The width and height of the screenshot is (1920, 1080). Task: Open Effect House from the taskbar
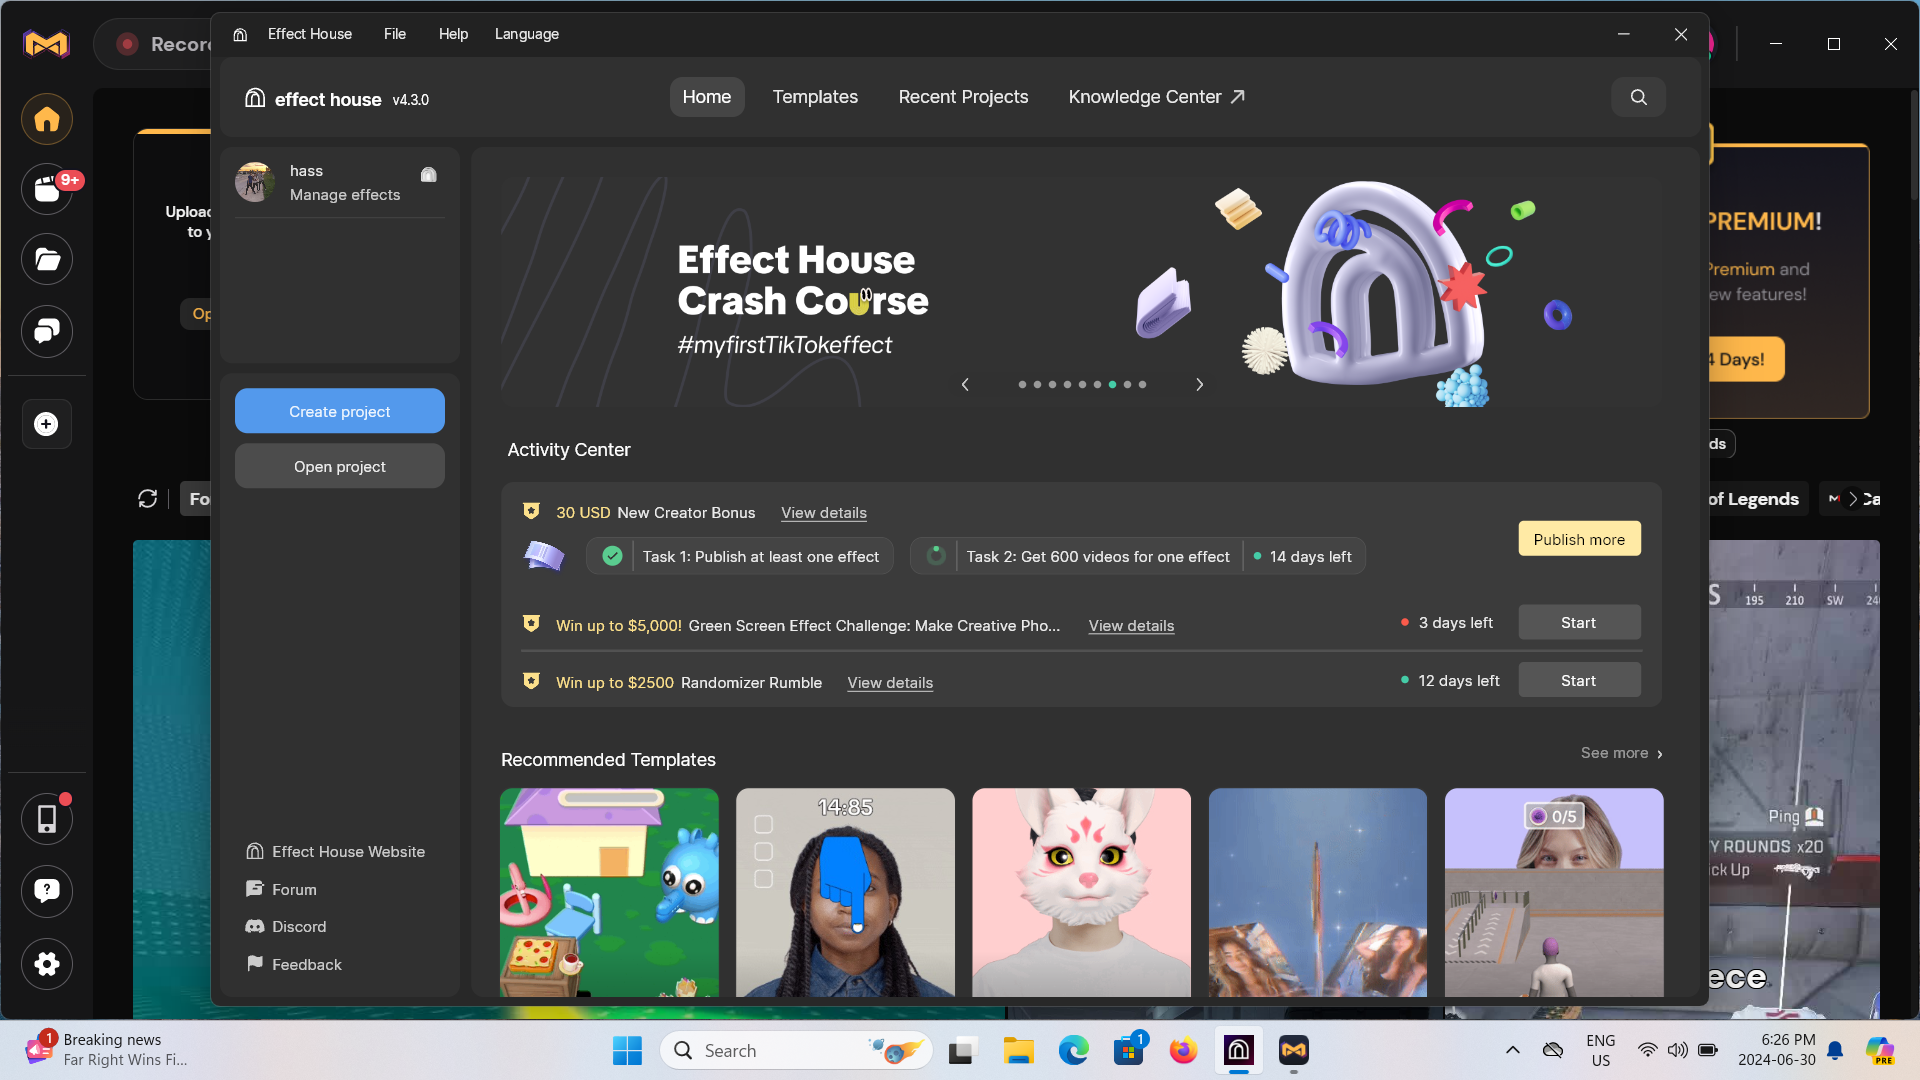1239,1050
